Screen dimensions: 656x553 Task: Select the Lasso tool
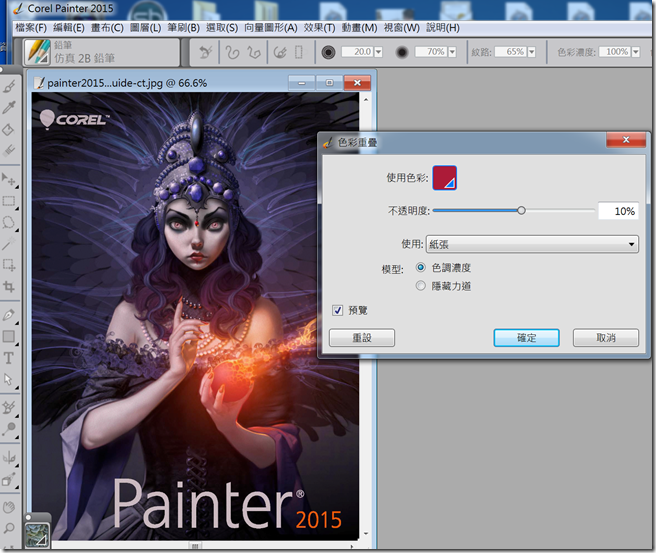pyautogui.click(x=9, y=223)
